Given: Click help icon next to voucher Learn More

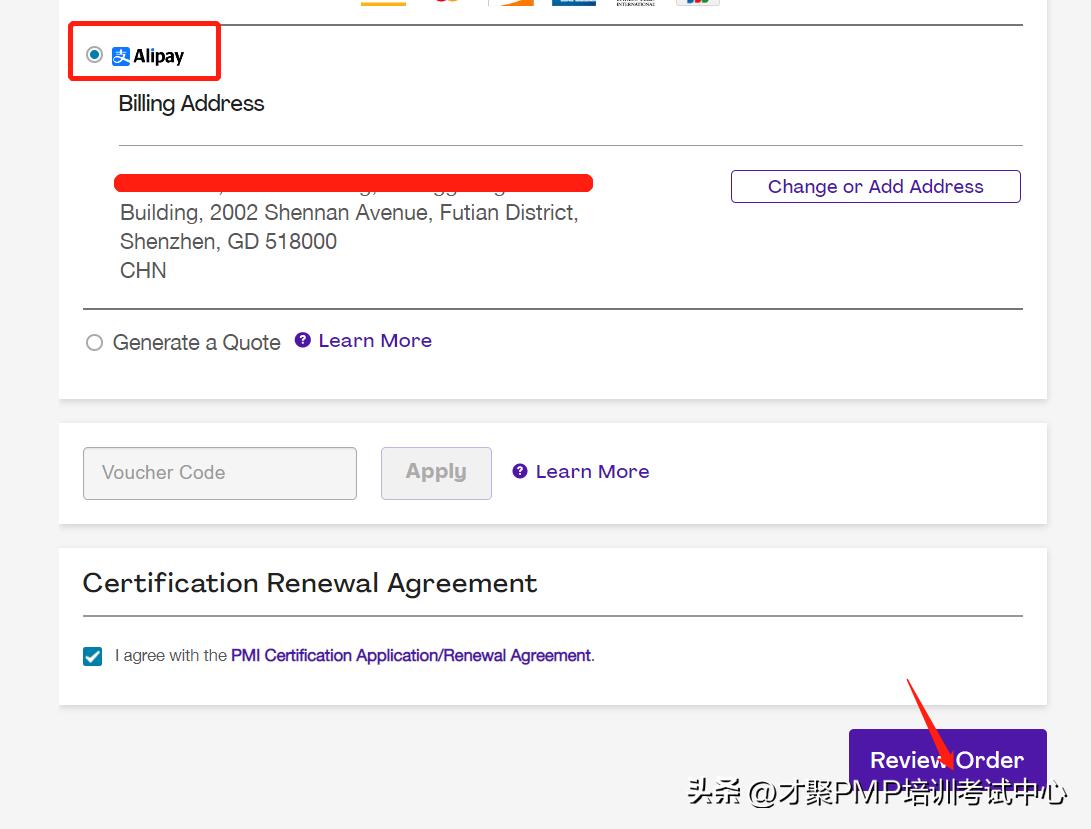Looking at the screenshot, I should tap(520, 471).
